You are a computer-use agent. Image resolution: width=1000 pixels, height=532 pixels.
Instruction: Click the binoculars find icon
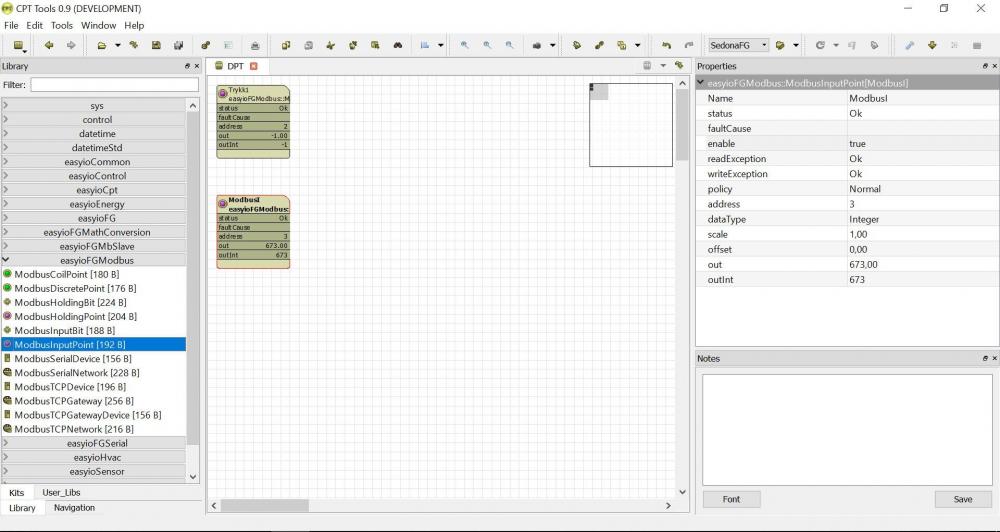(397, 45)
